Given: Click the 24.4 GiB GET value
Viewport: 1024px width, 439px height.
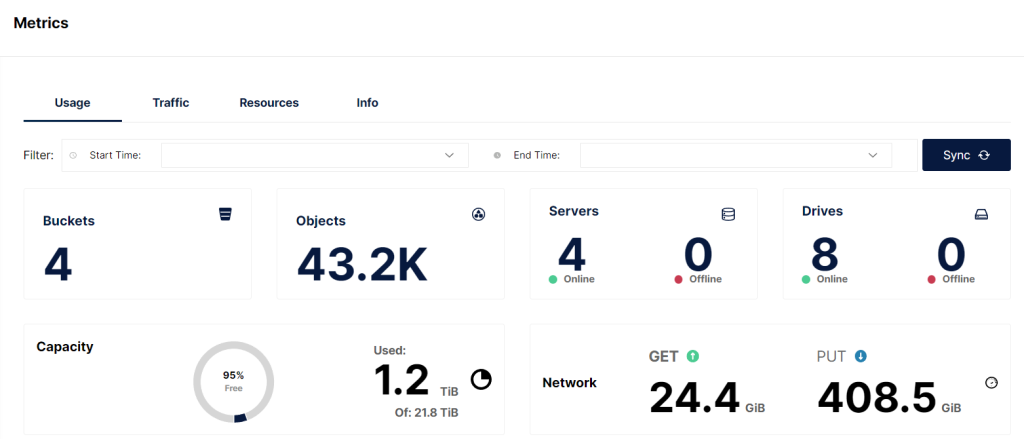Looking at the screenshot, I should (707, 398).
